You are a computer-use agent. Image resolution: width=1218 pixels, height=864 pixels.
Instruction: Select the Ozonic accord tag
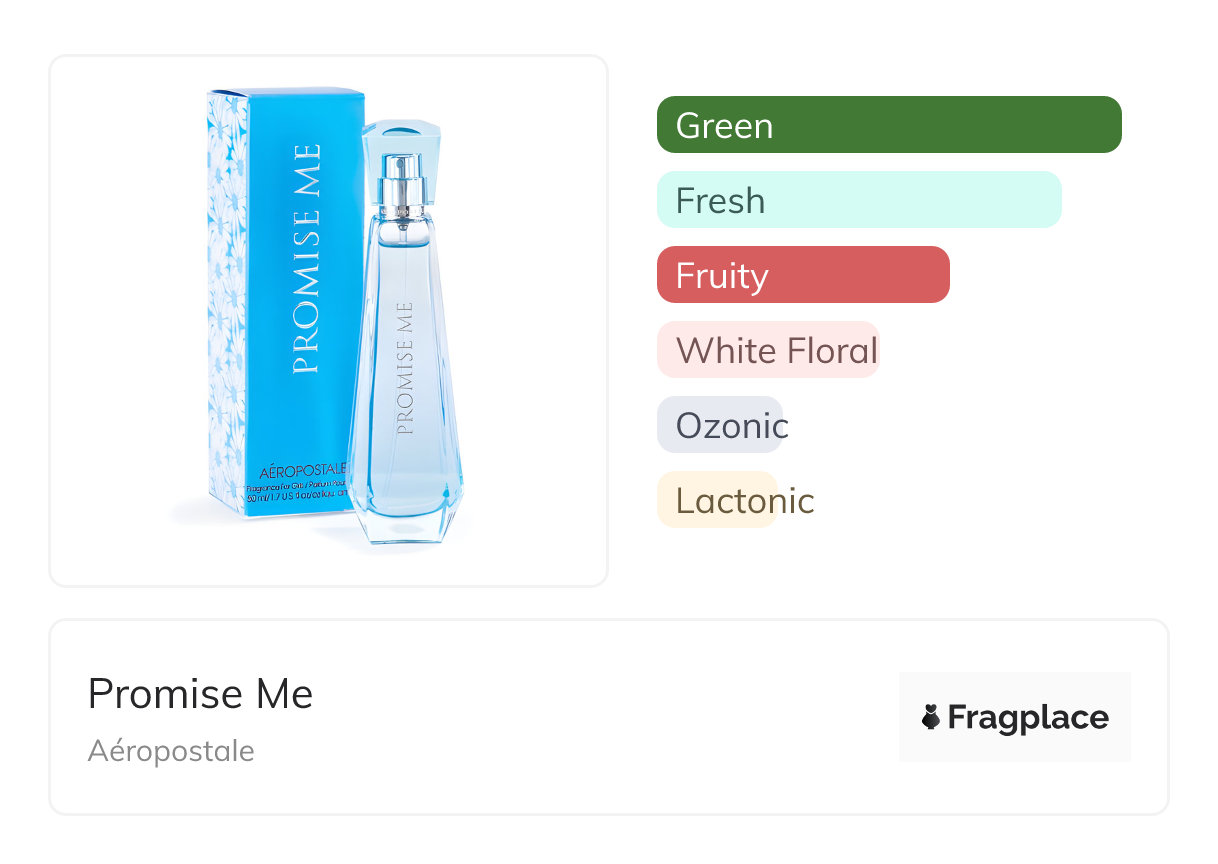coord(721,425)
